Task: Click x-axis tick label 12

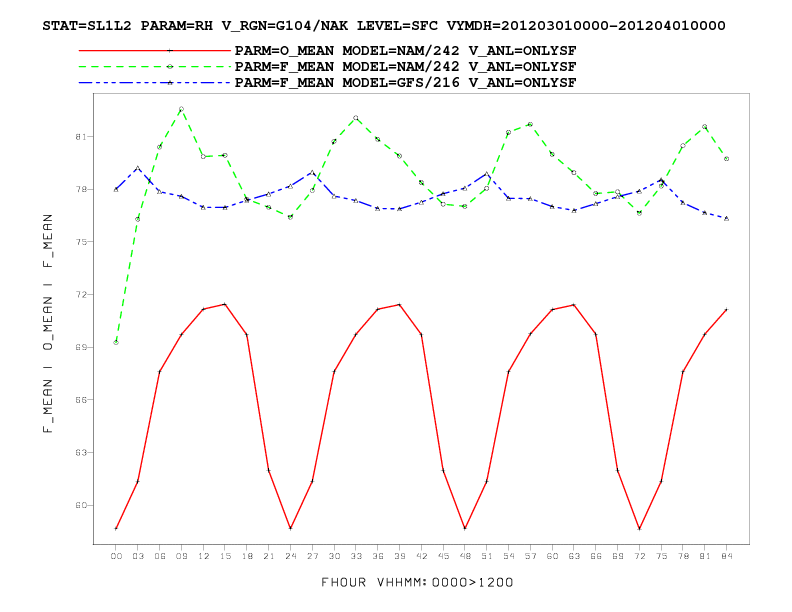Action: (x=203, y=556)
